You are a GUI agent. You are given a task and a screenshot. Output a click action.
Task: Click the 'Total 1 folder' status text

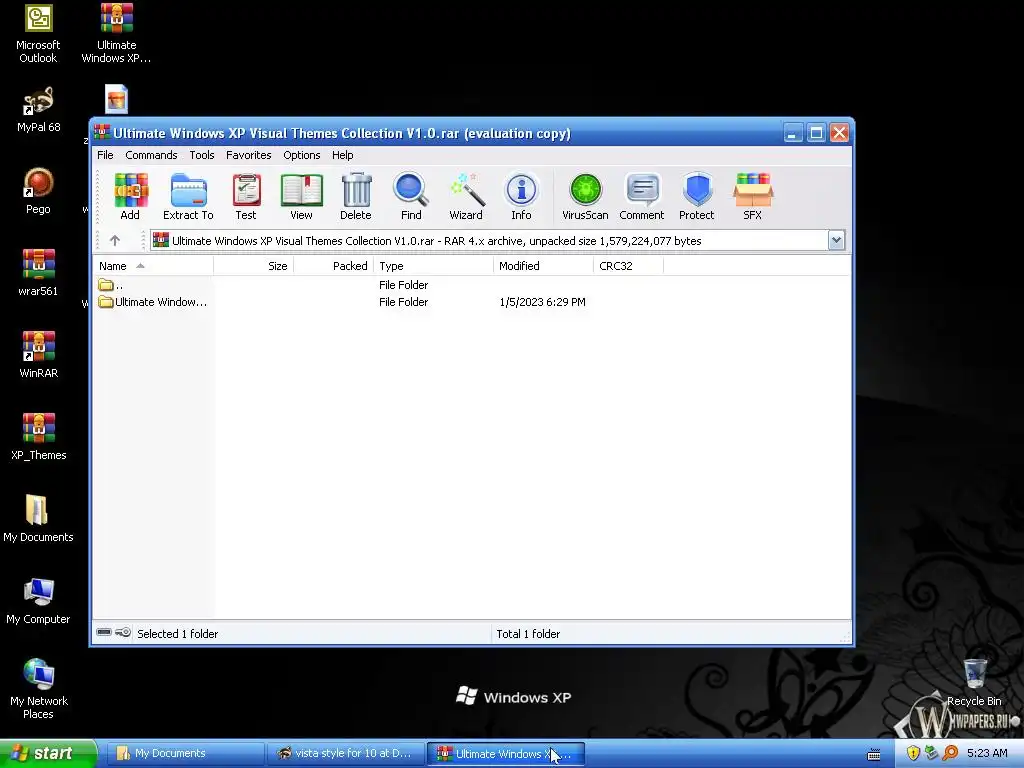click(x=528, y=633)
